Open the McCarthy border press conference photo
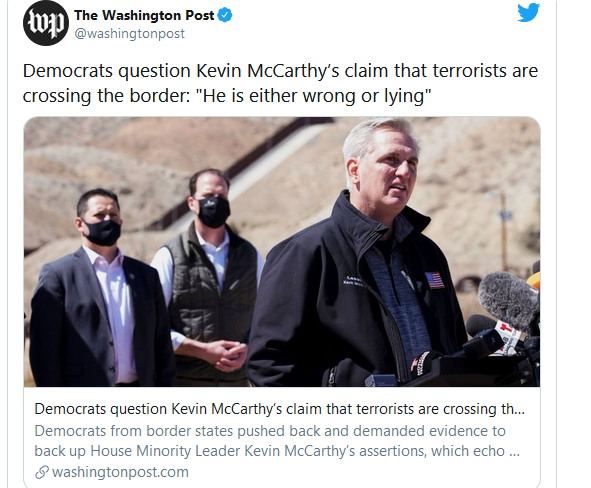 [x=282, y=252]
